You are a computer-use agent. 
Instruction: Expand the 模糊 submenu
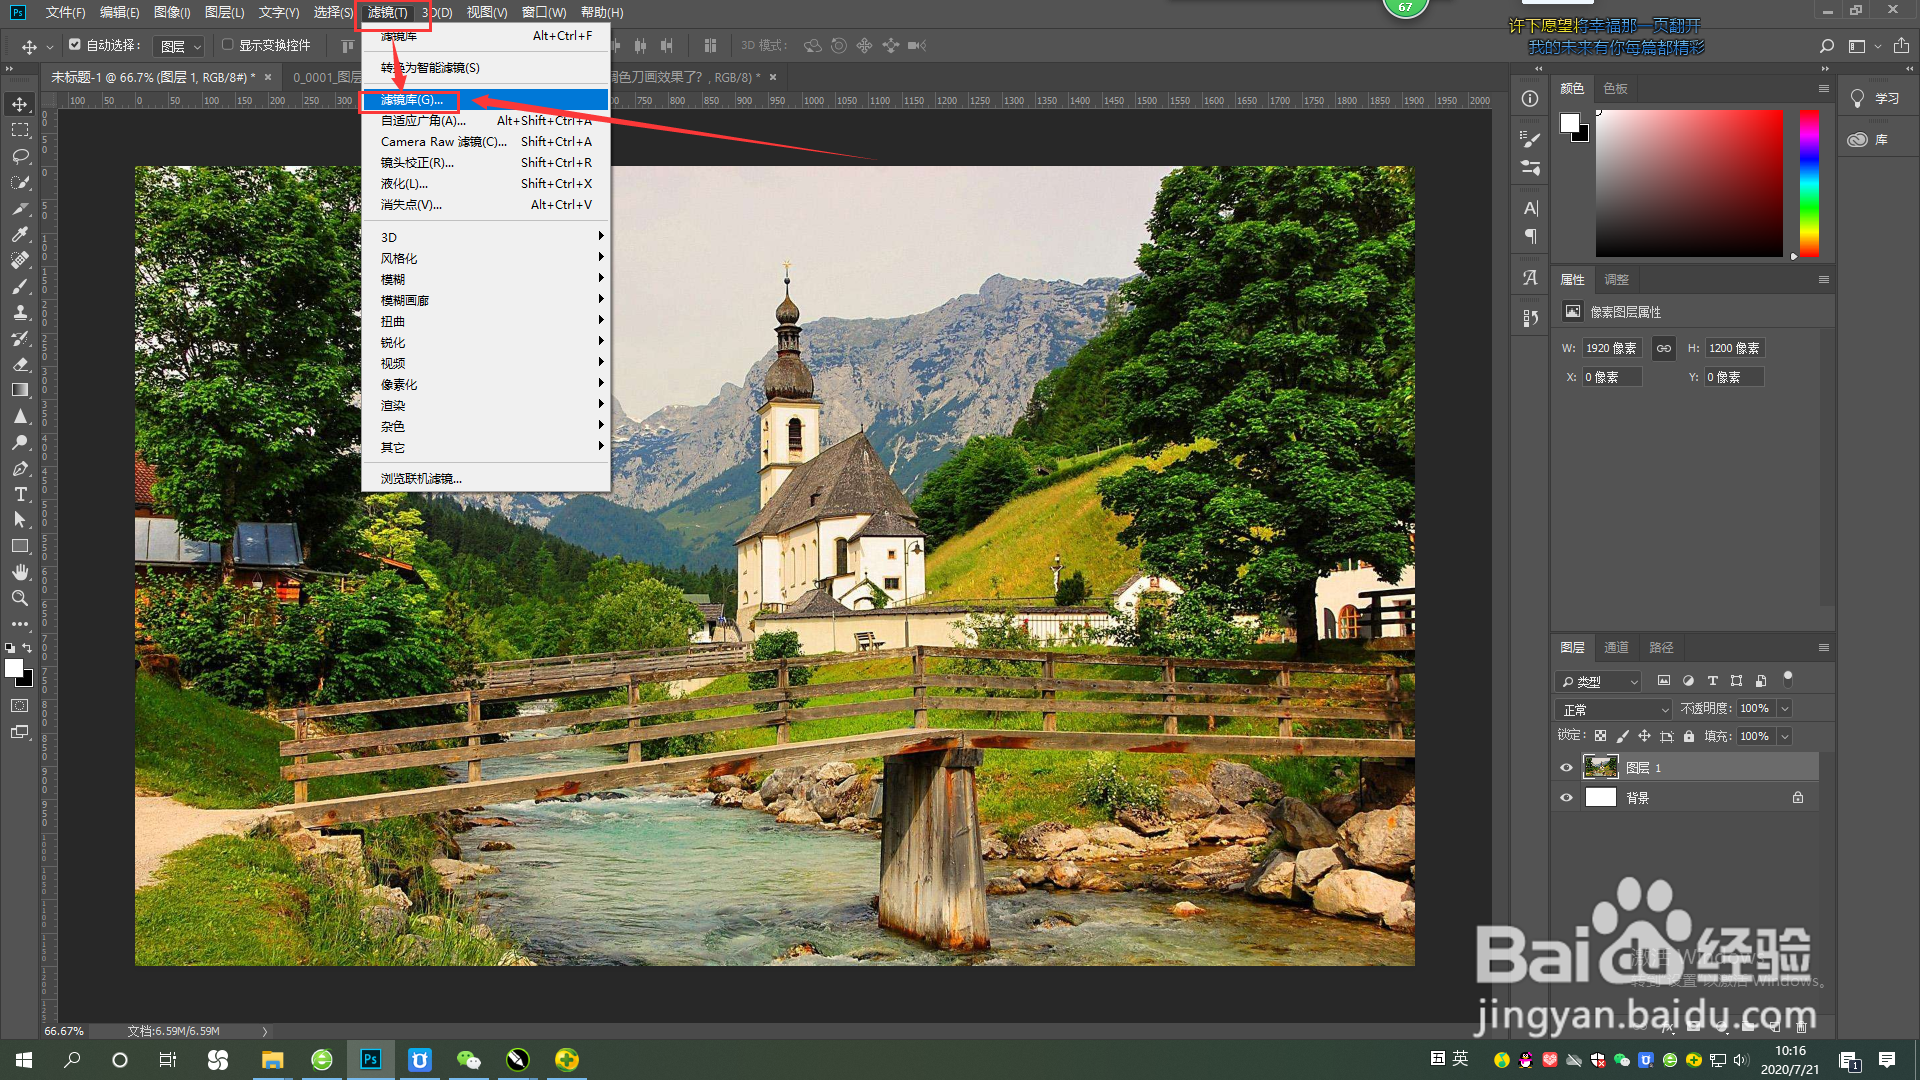point(486,279)
